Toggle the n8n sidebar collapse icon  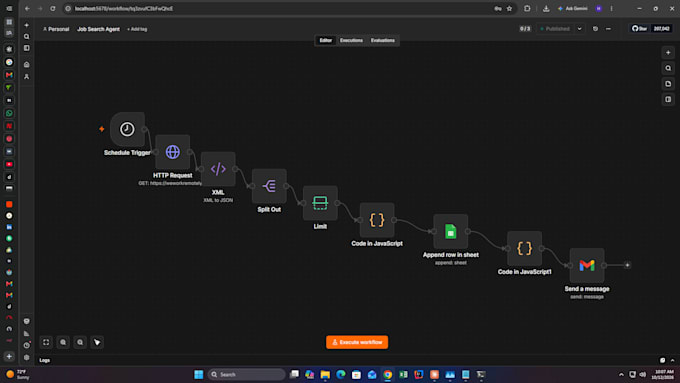(26, 48)
